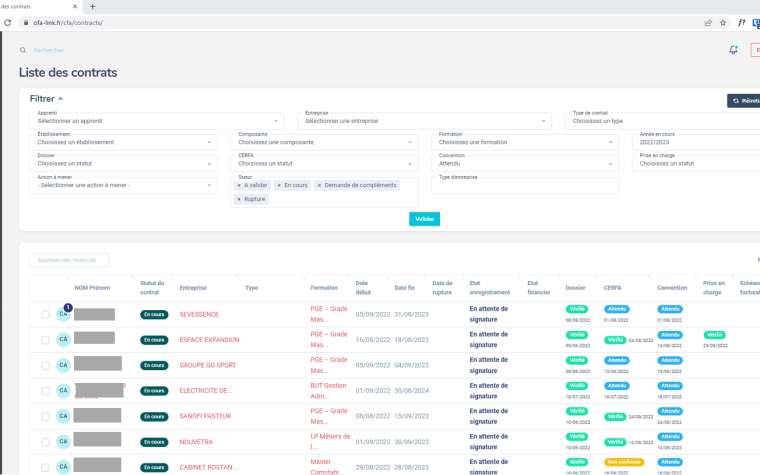Click the keyword input field above table
The image size is (760, 475).
click(68, 260)
